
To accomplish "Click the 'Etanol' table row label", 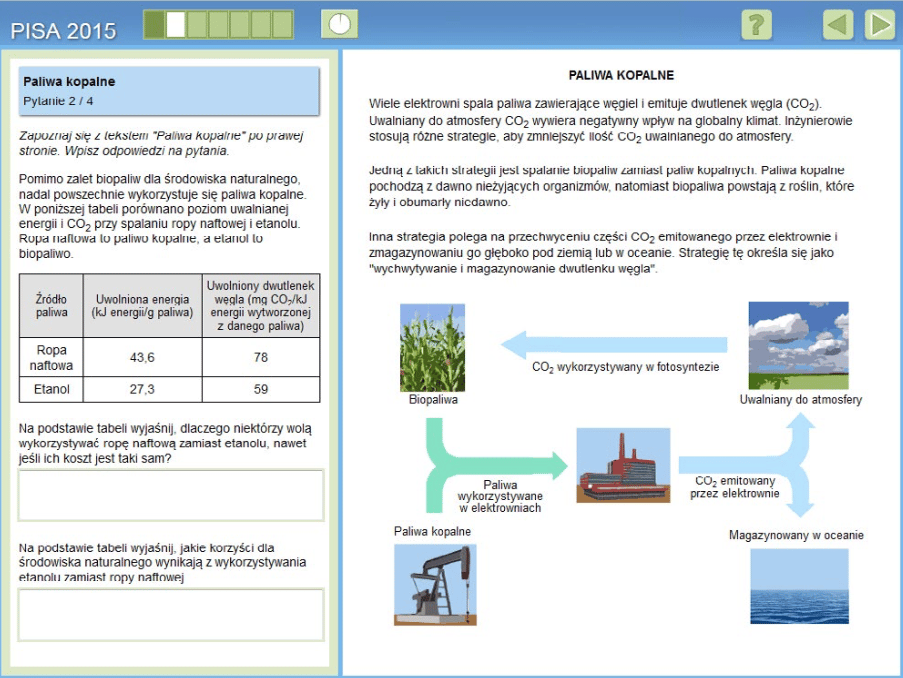I will point(51,389).
